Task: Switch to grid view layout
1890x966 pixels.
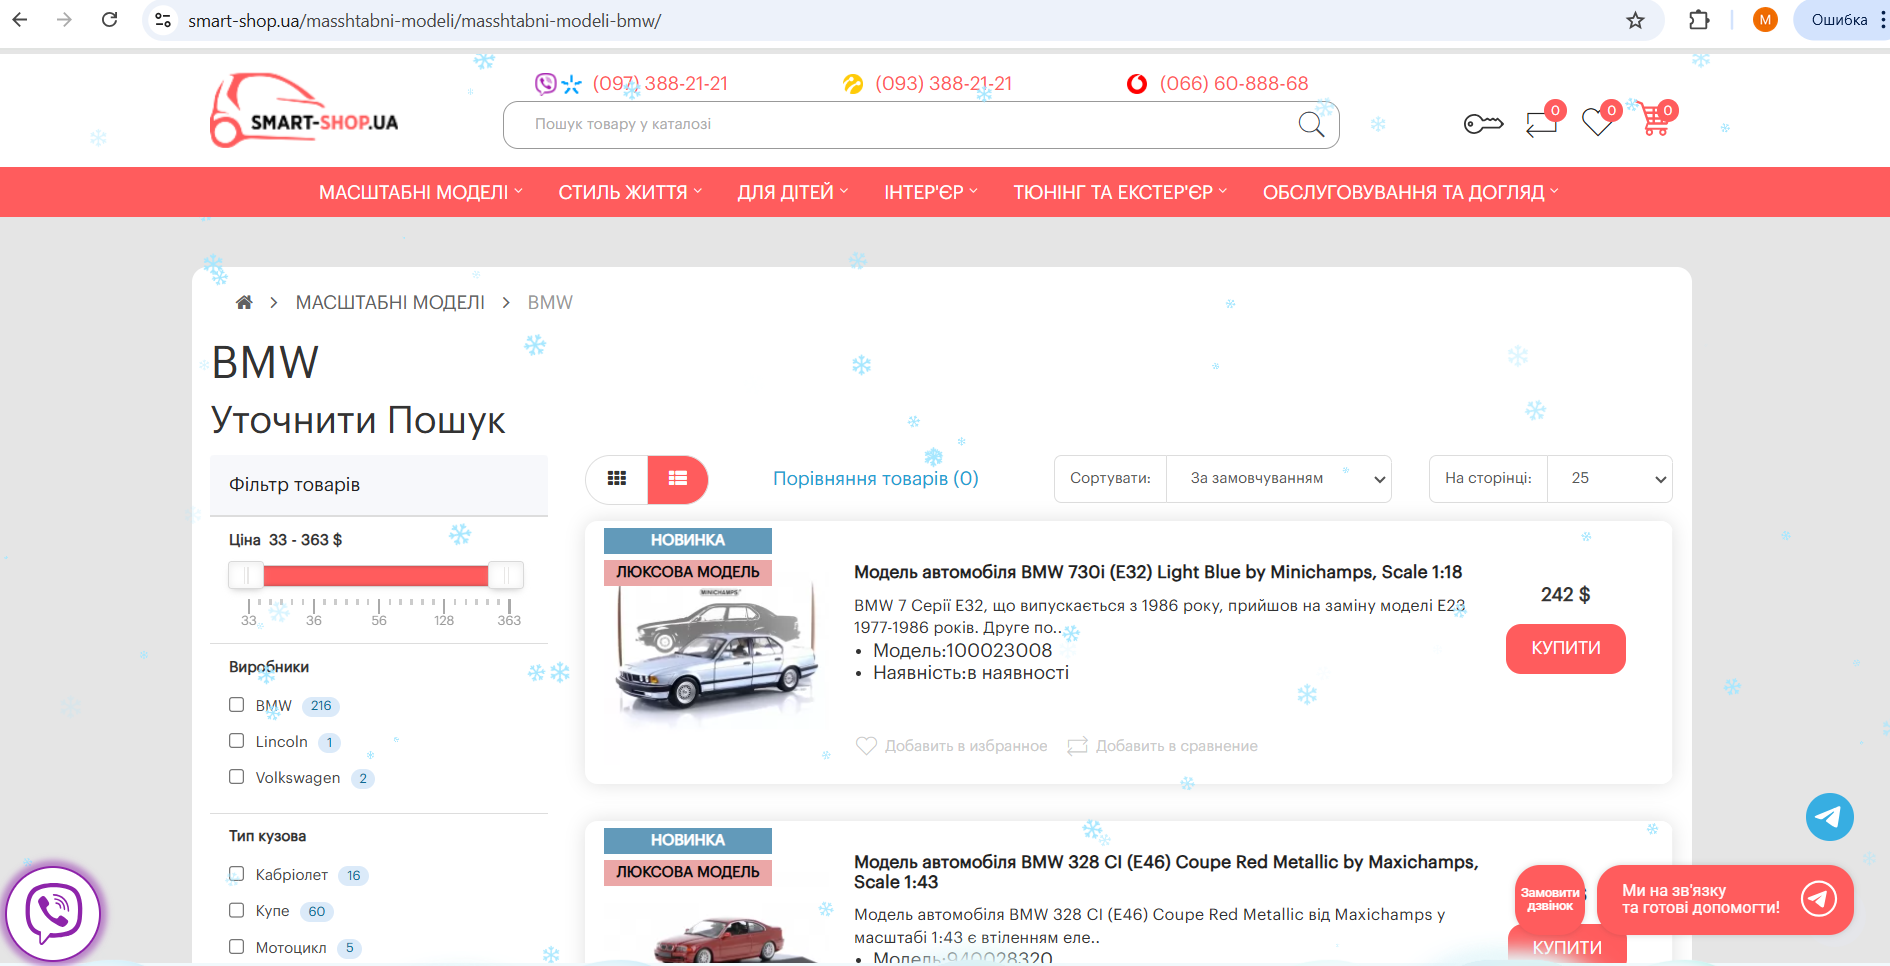Action: (x=617, y=479)
